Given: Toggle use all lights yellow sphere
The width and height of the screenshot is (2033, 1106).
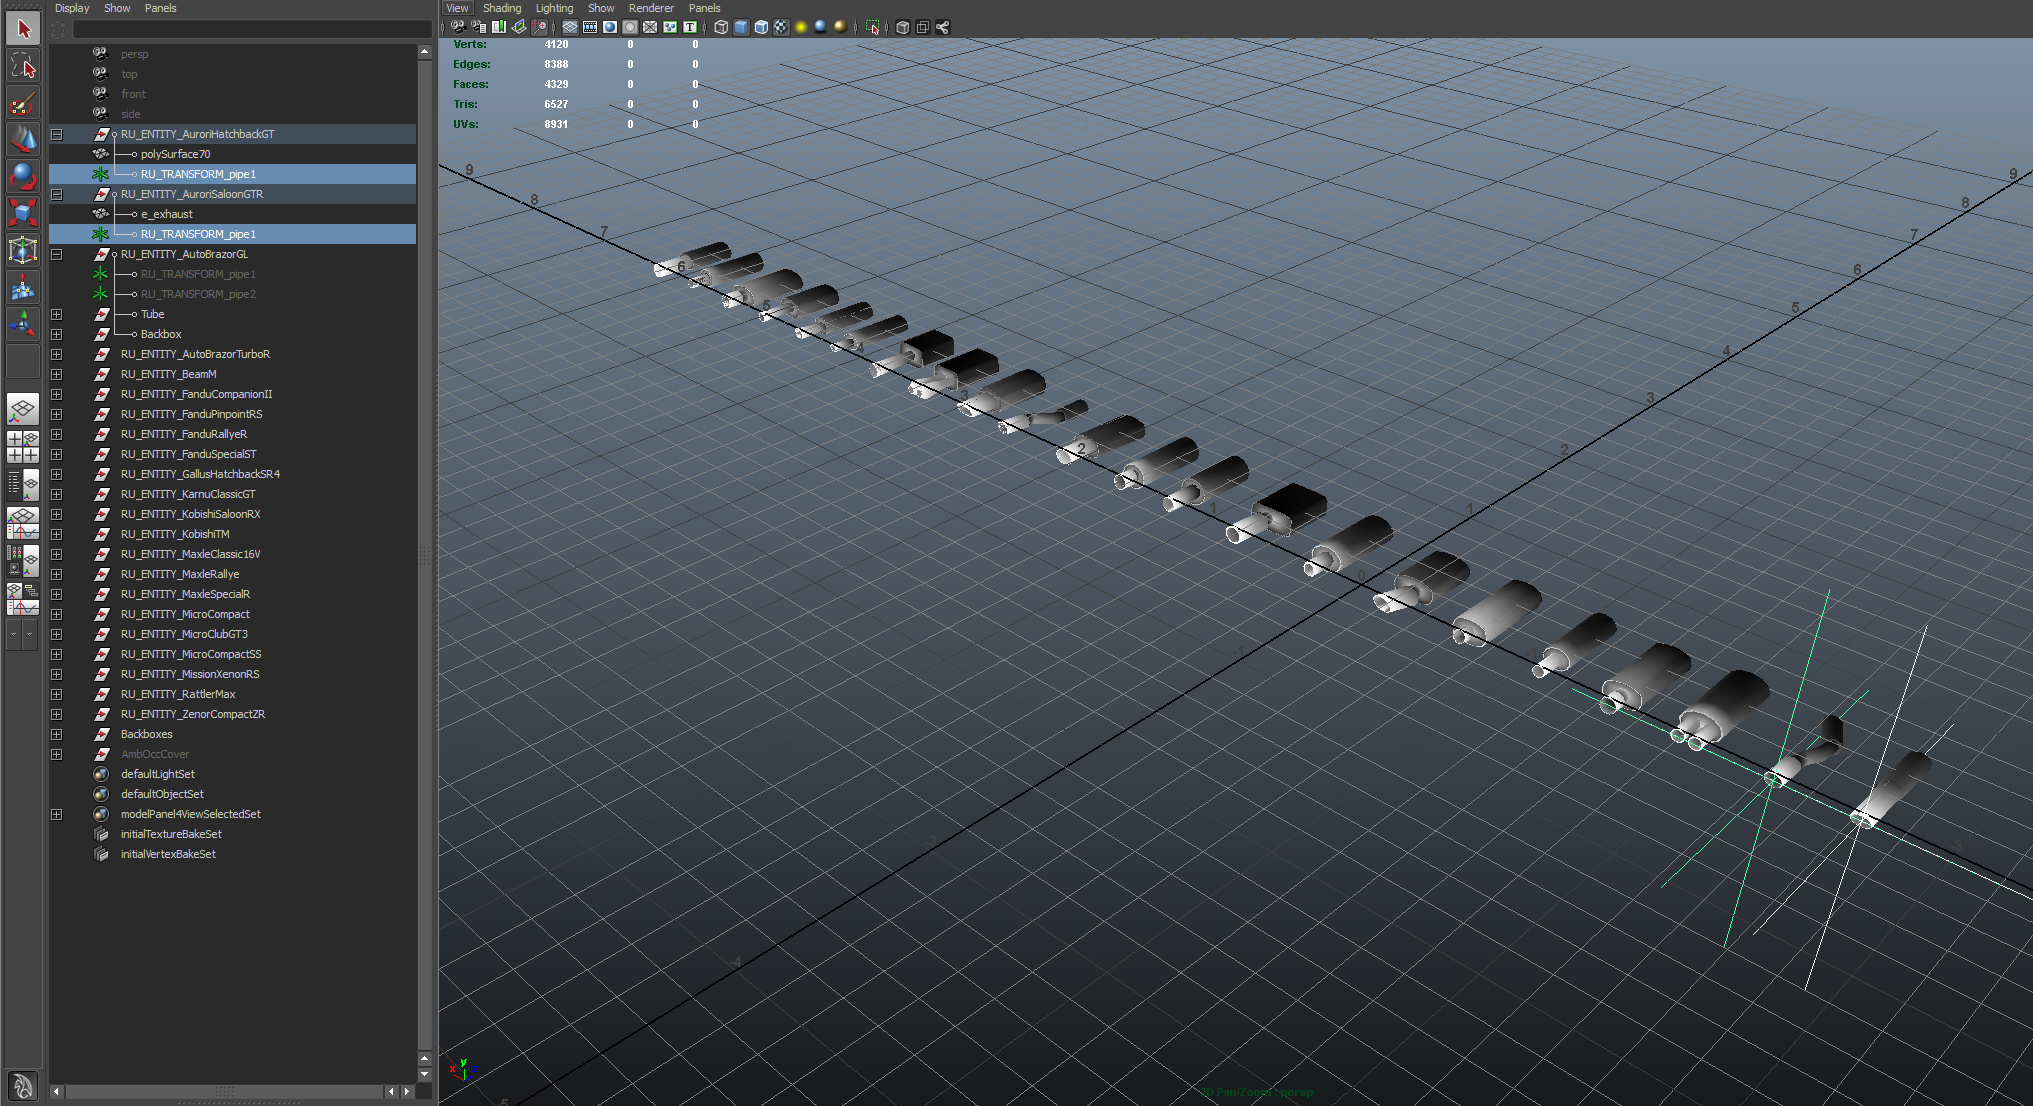Looking at the screenshot, I should tap(800, 27).
